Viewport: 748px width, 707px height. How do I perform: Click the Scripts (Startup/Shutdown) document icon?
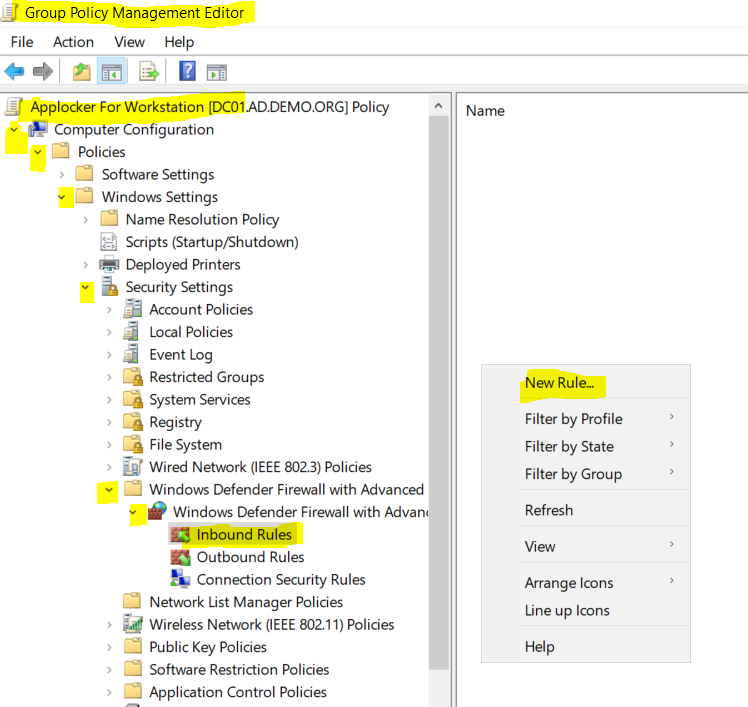(x=109, y=242)
